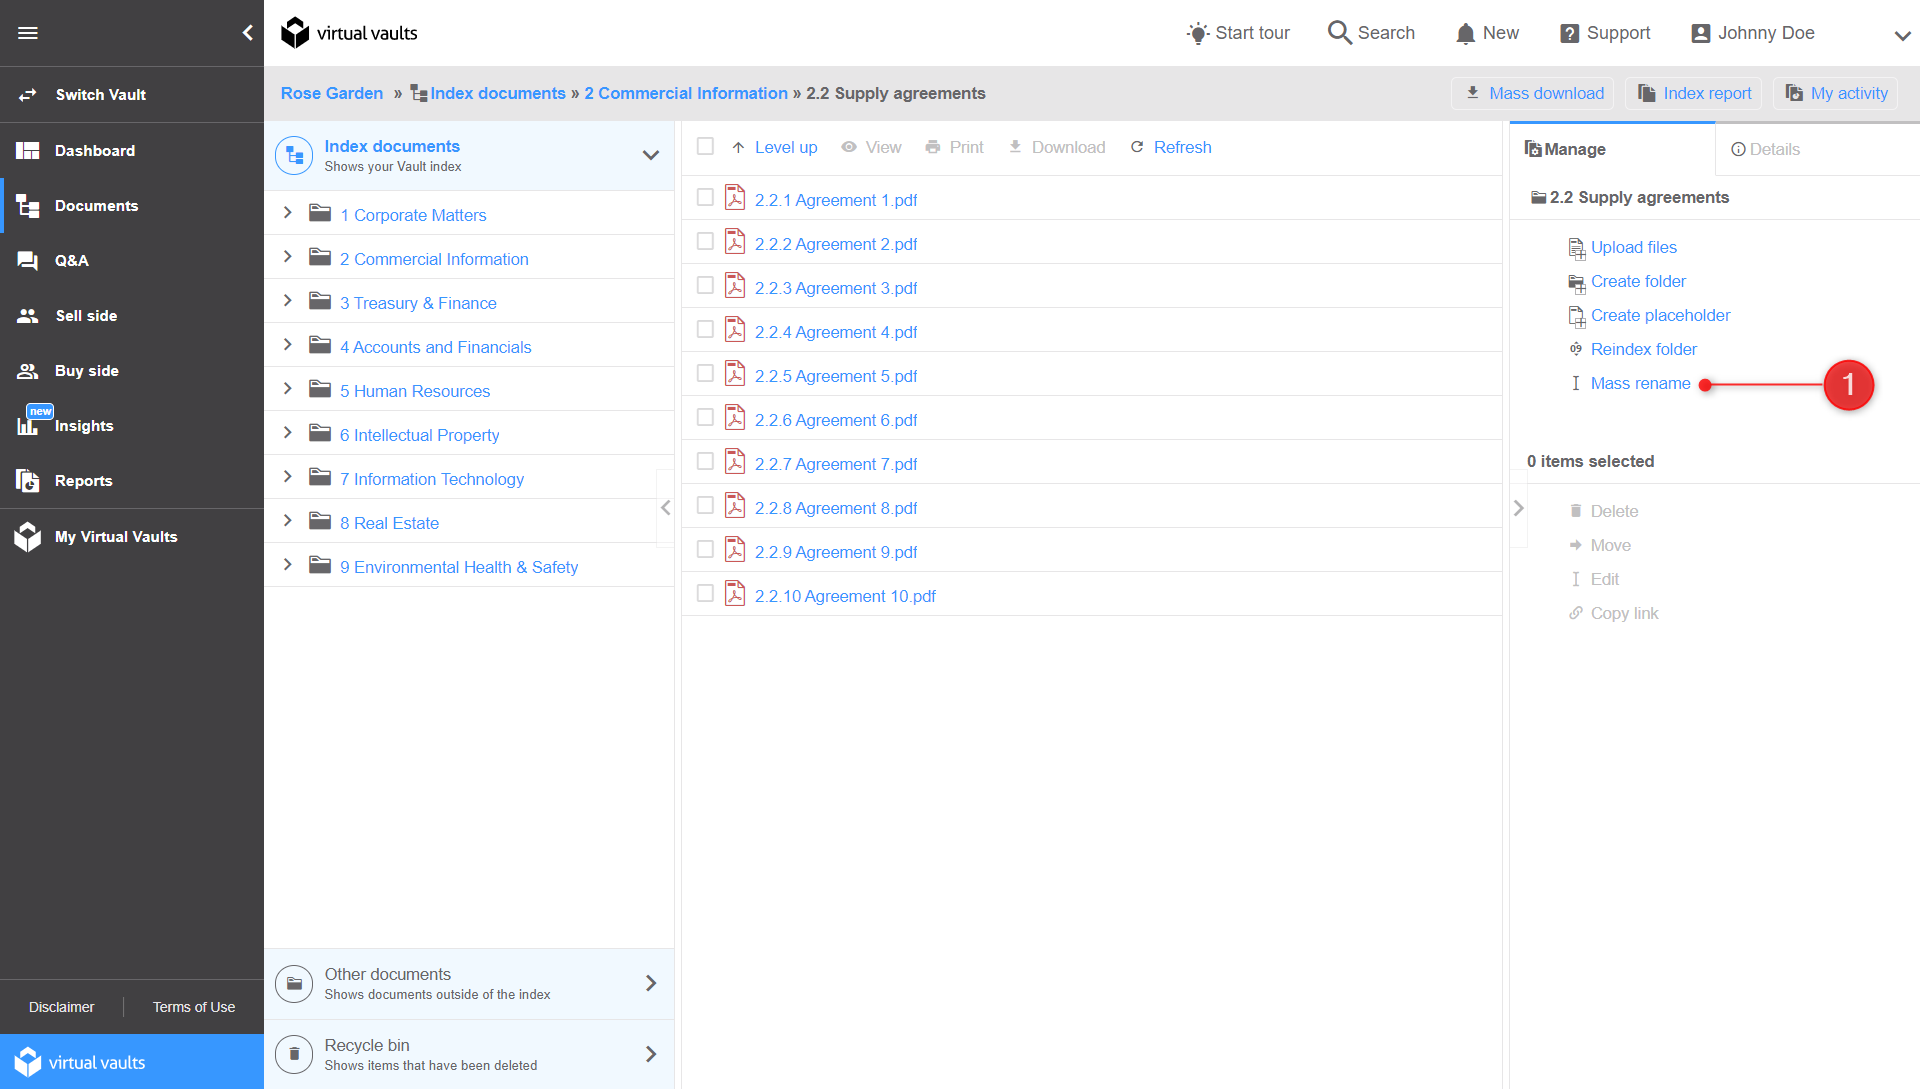Image resolution: width=1920 pixels, height=1089 pixels.
Task: Click the Mass rename icon
Action: (x=1576, y=384)
